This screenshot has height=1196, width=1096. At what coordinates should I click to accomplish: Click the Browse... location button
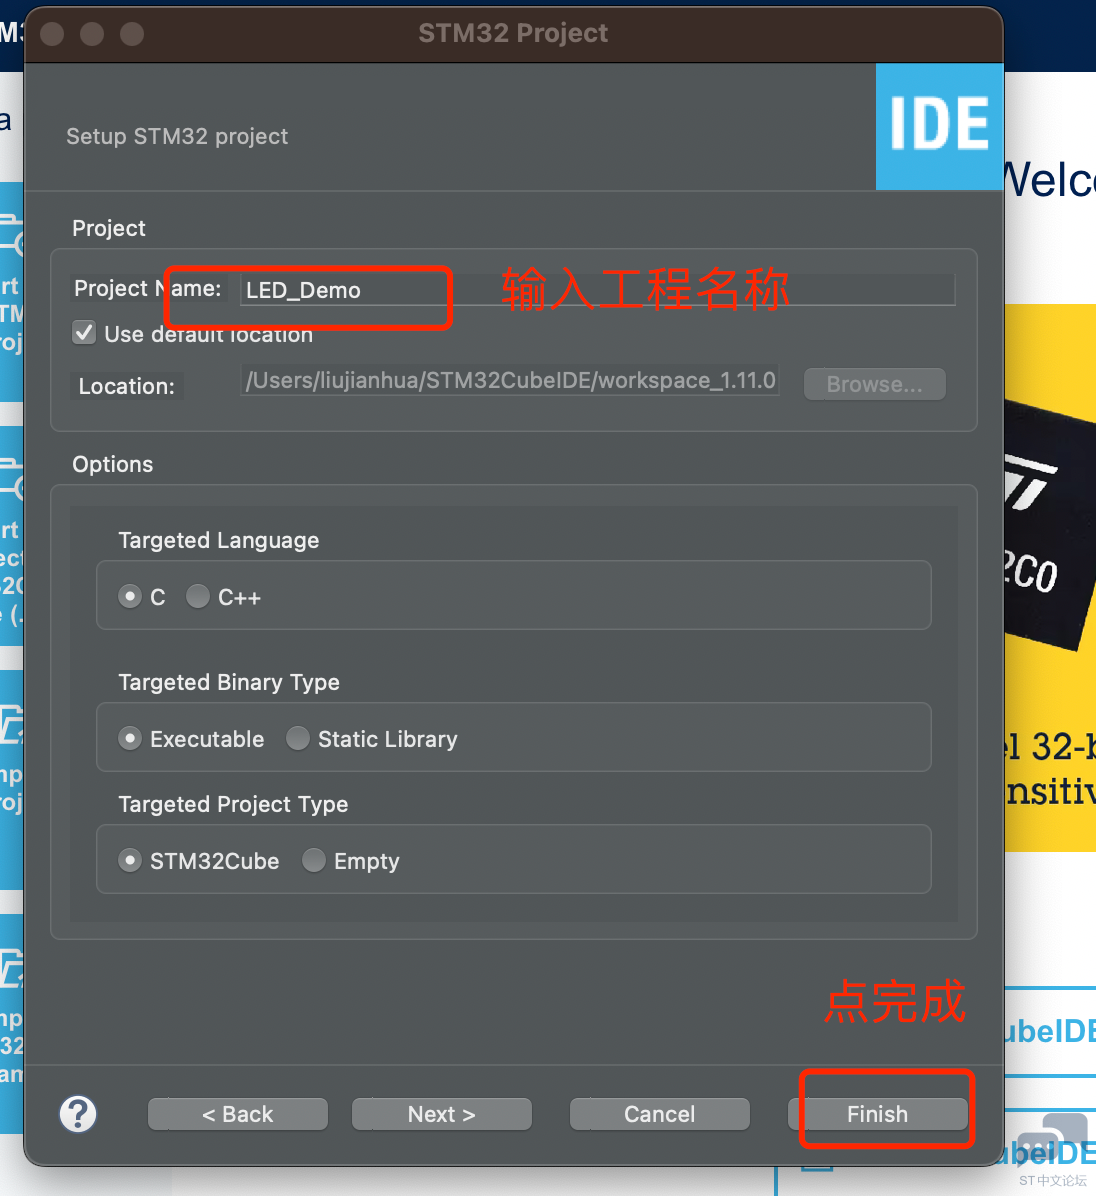[x=875, y=384]
